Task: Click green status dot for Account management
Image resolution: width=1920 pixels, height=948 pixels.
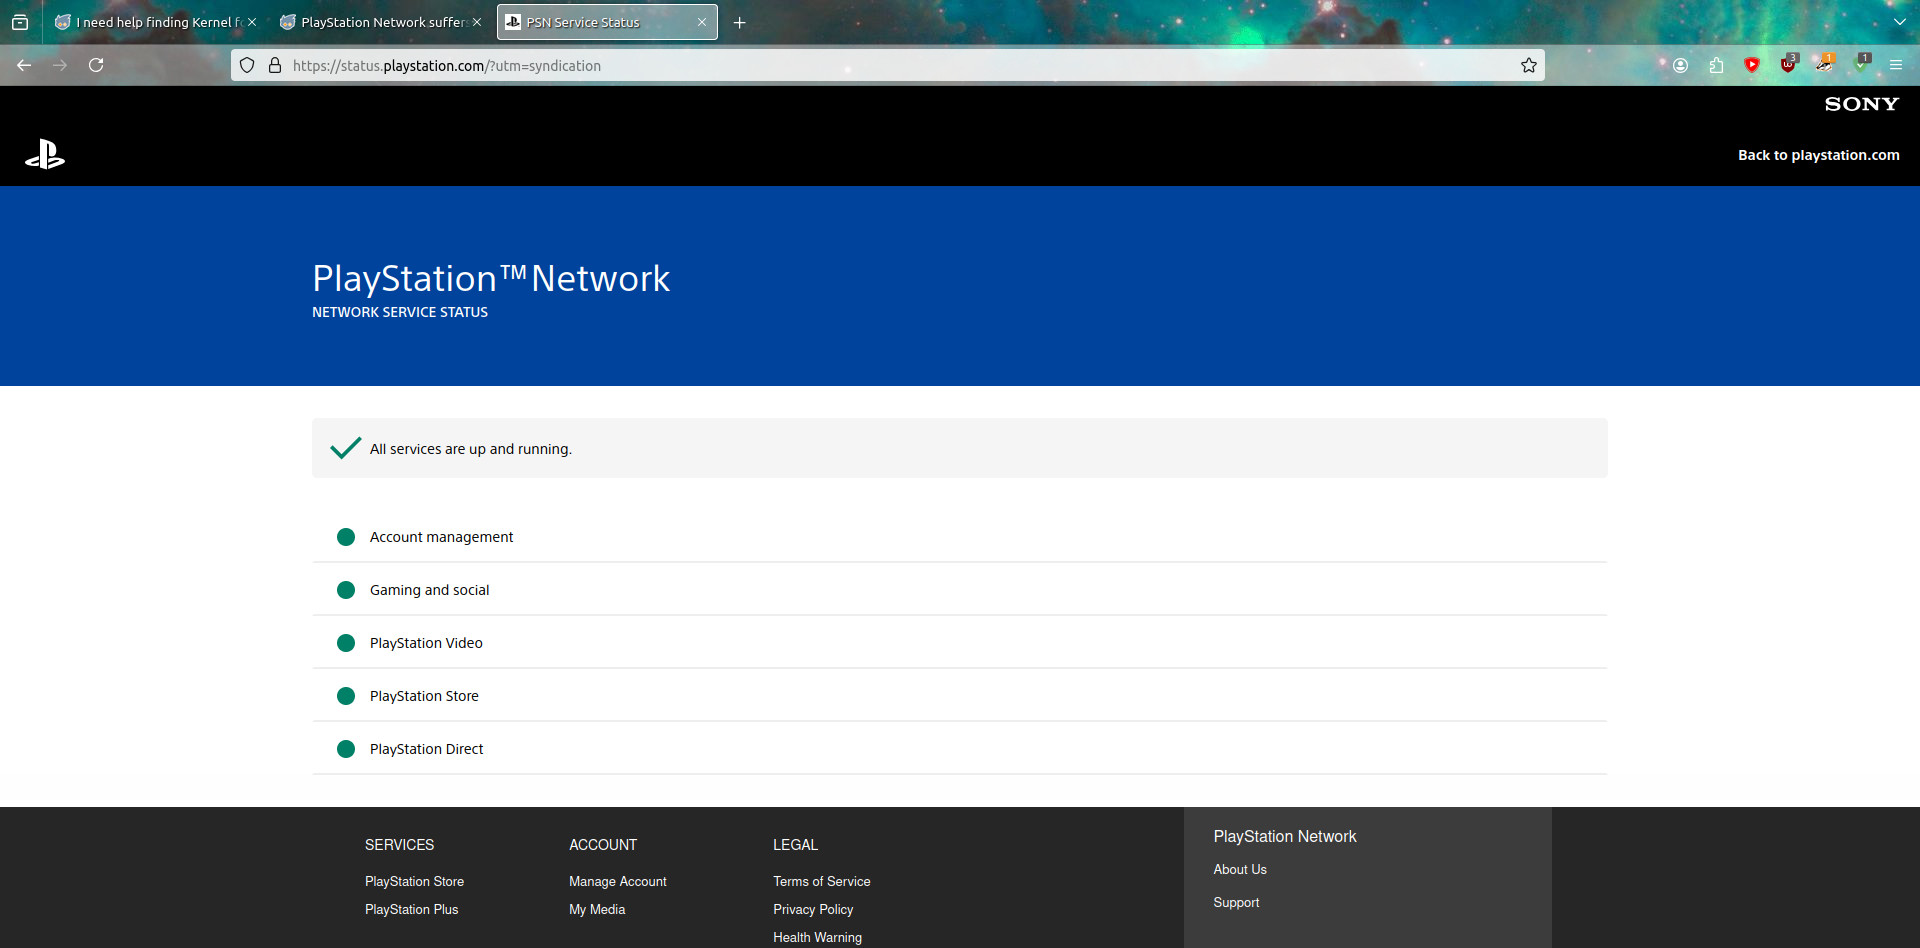Action: coord(346,537)
